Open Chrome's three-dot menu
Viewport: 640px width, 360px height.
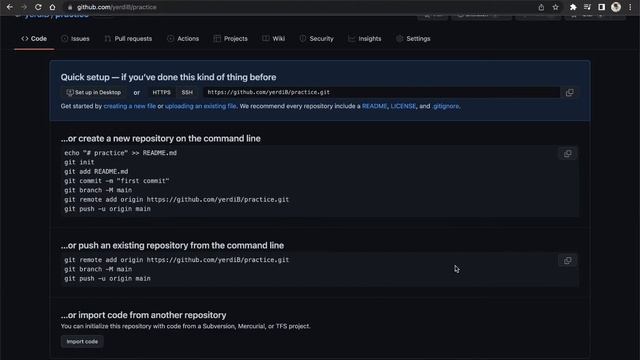630,7
